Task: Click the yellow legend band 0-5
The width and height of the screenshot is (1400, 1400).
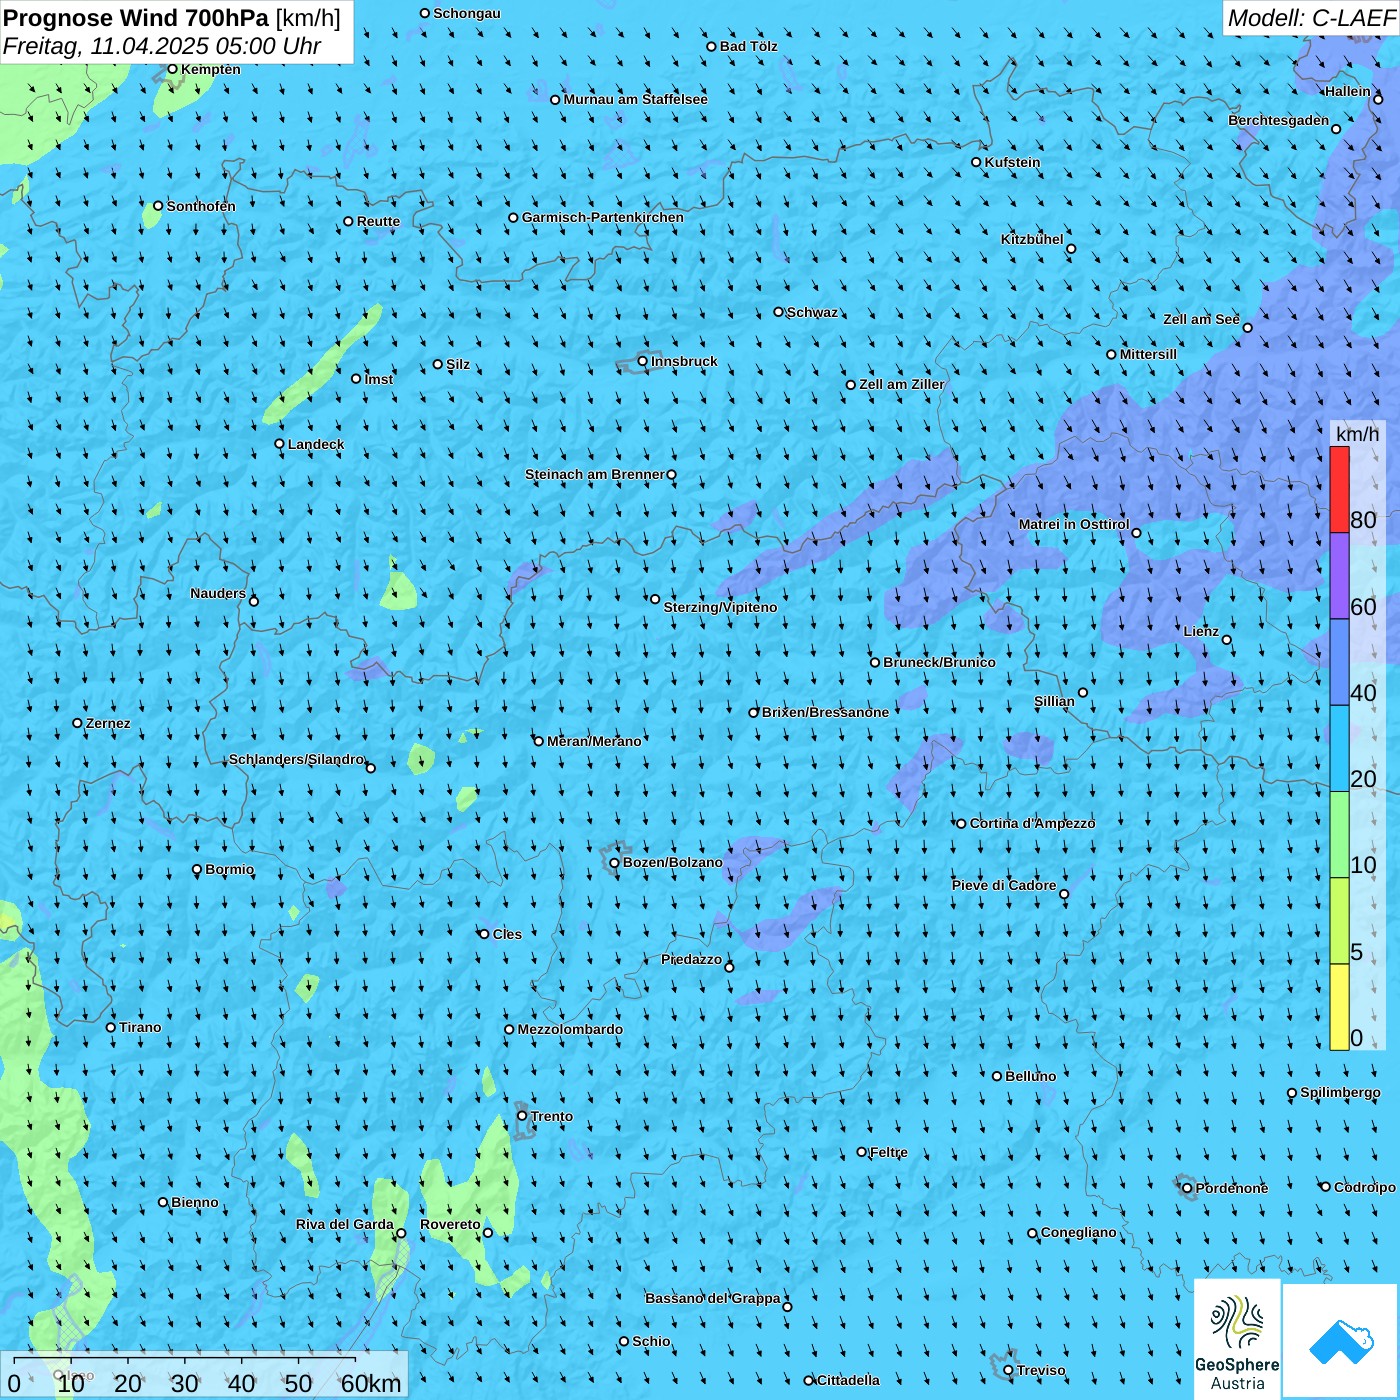Action: 1339,1007
